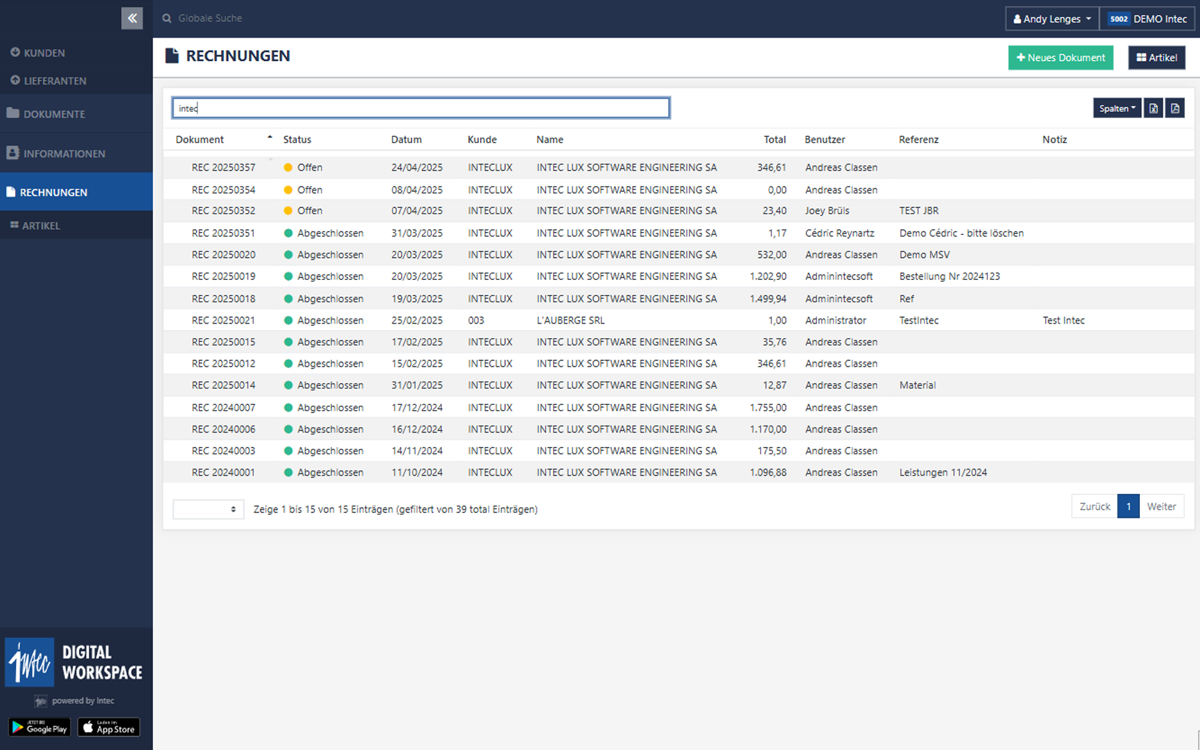The image size is (1200, 750).
Task: Sort by the Benutzer column header
Action: click(825, 140)
